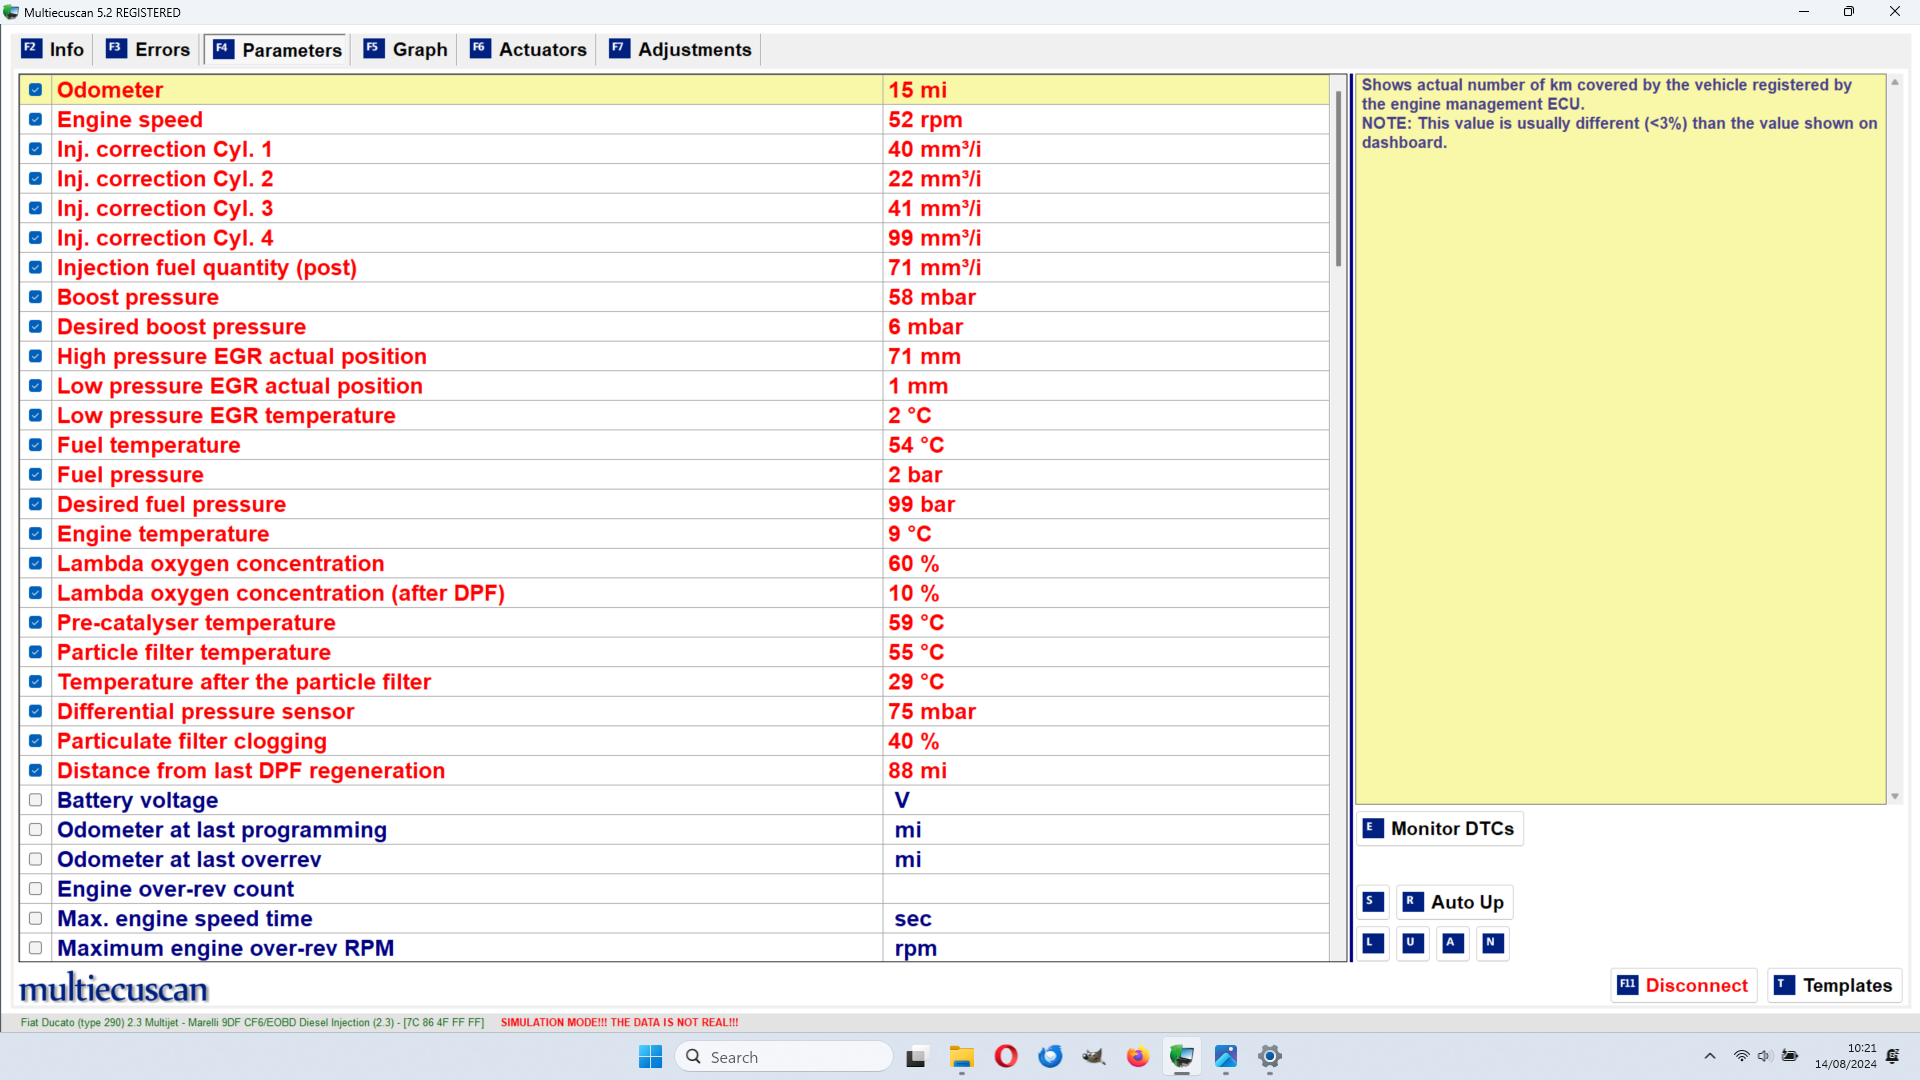This screenshot has width=1920, height=1080.
Task: Show hidden system tray icons
Action: tap(1710, 1057)
